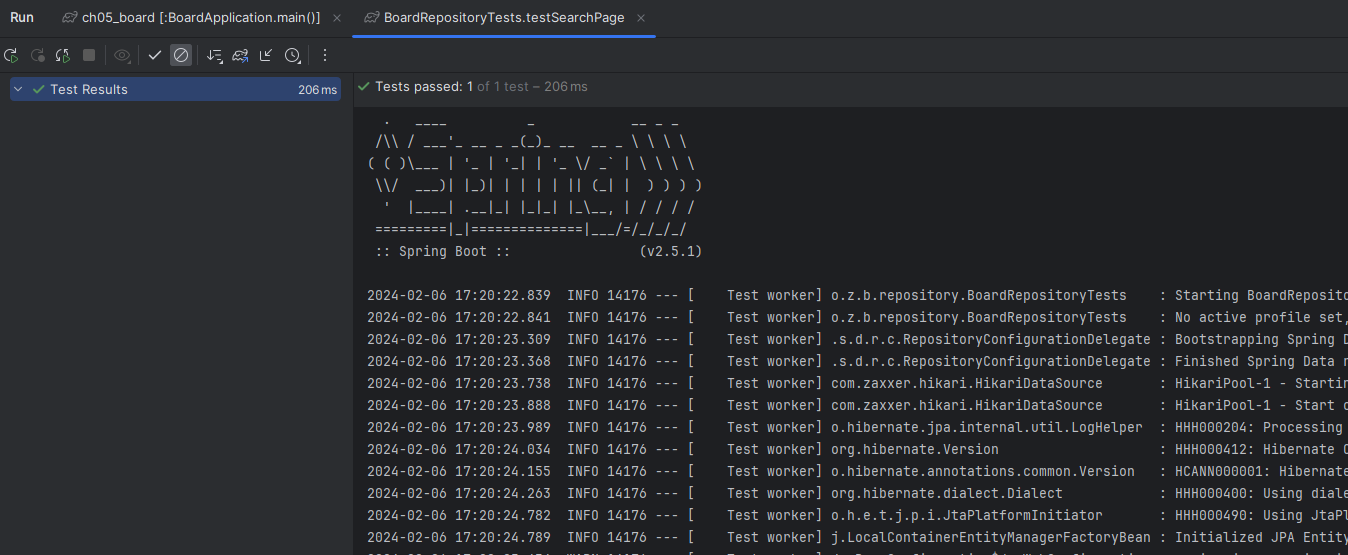Image resolution: width=1348 pixels, height=555 pixels.
Task: Click log line 'HHH000412: Hibernate'
Action: click(x=857, y=449)
